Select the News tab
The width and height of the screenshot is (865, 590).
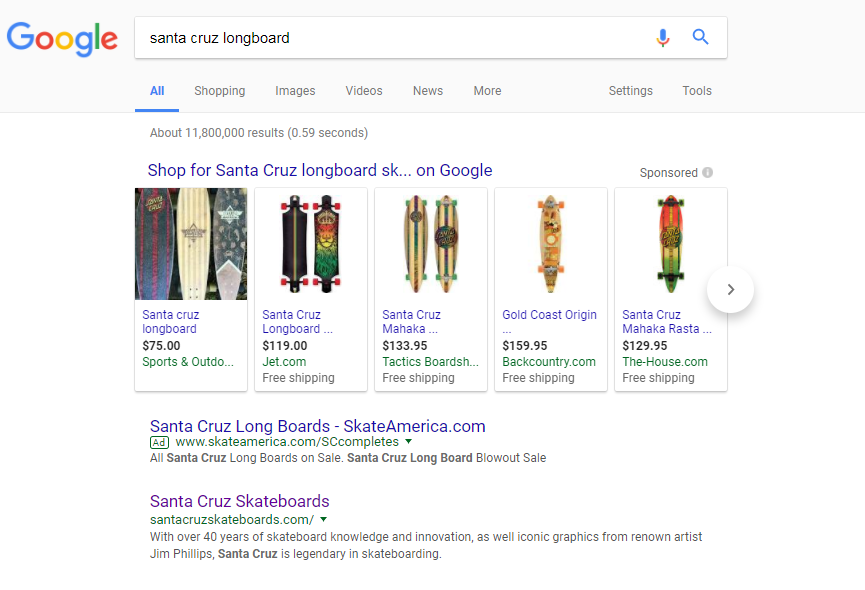(427, 91)
